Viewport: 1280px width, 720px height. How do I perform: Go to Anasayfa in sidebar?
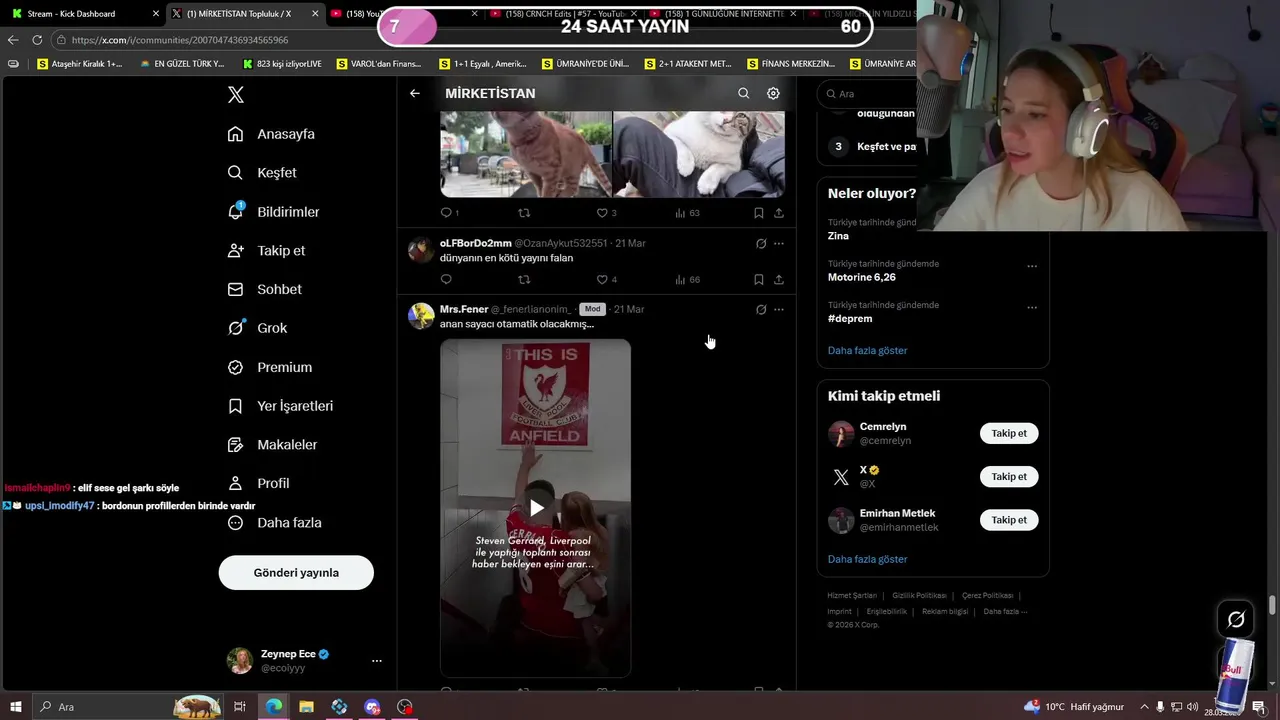click(x=271, y=134)
